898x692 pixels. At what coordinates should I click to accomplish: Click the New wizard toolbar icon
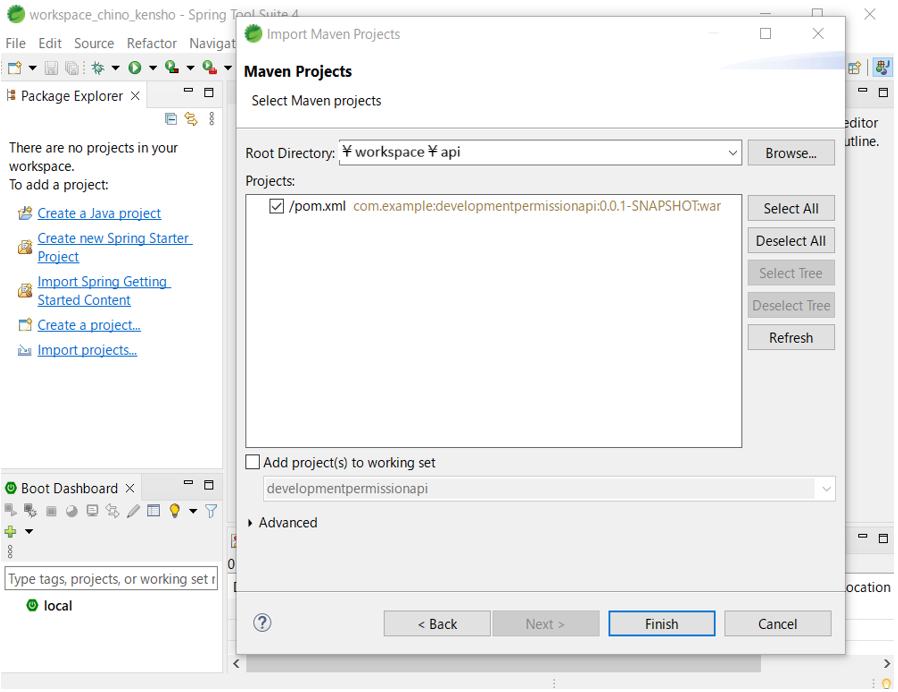pos(14,68)
